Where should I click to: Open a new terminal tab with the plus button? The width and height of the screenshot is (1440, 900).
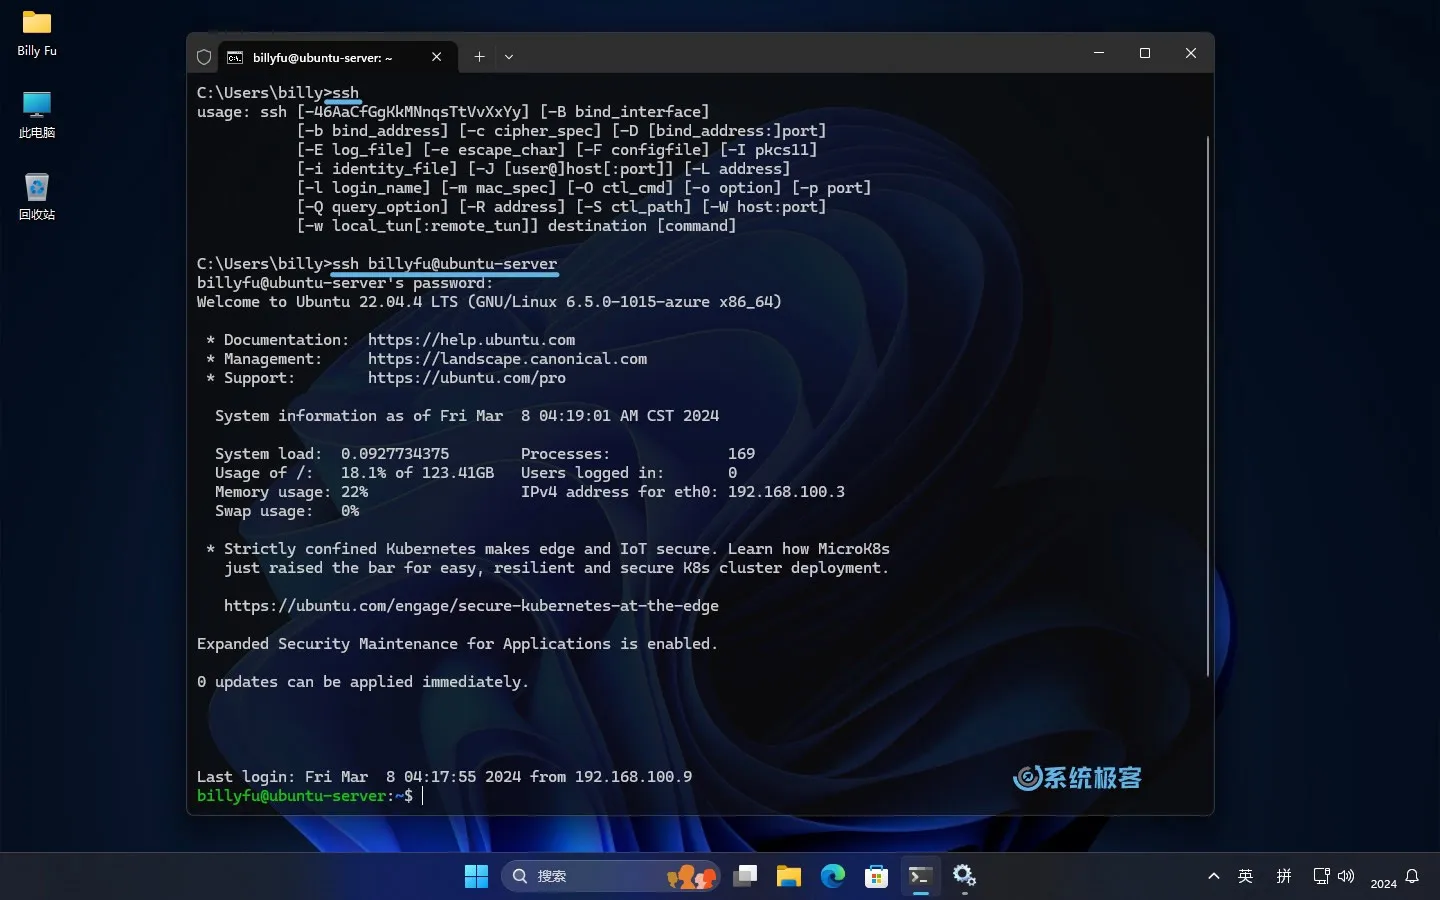(479, 57)
